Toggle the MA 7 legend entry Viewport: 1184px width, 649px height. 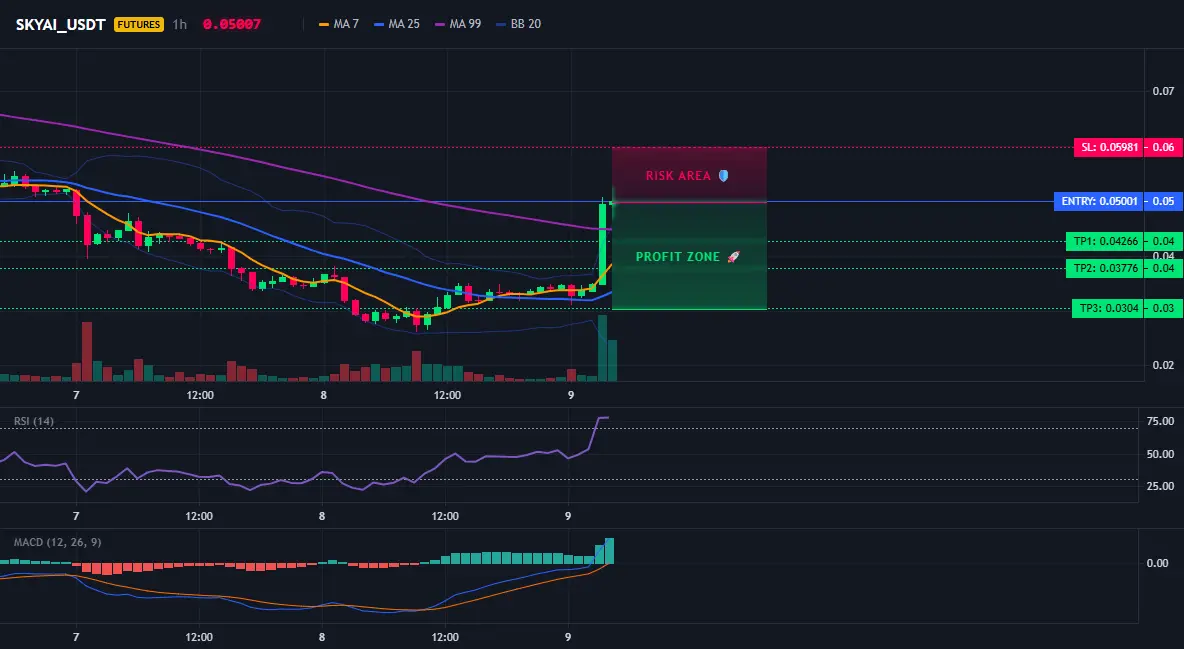pos(339,24)
